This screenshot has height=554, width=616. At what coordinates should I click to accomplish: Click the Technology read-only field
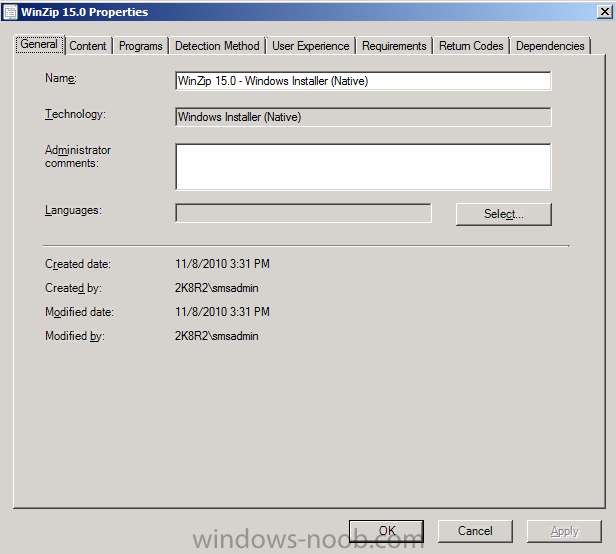point(363,117)
